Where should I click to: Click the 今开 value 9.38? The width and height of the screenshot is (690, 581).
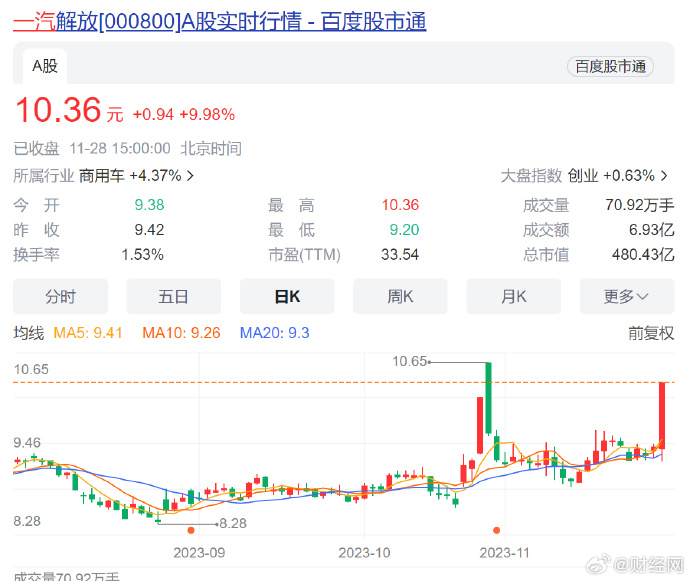coord(149,205)
